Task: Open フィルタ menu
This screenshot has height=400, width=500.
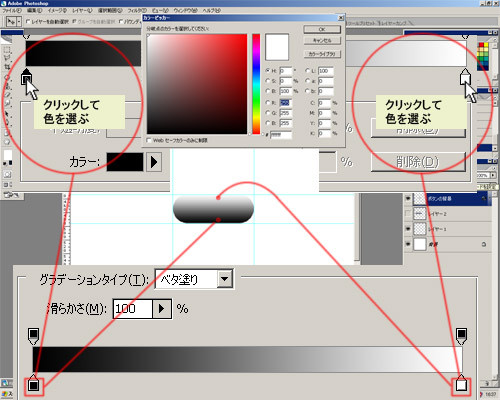Action: coord(137,10)
